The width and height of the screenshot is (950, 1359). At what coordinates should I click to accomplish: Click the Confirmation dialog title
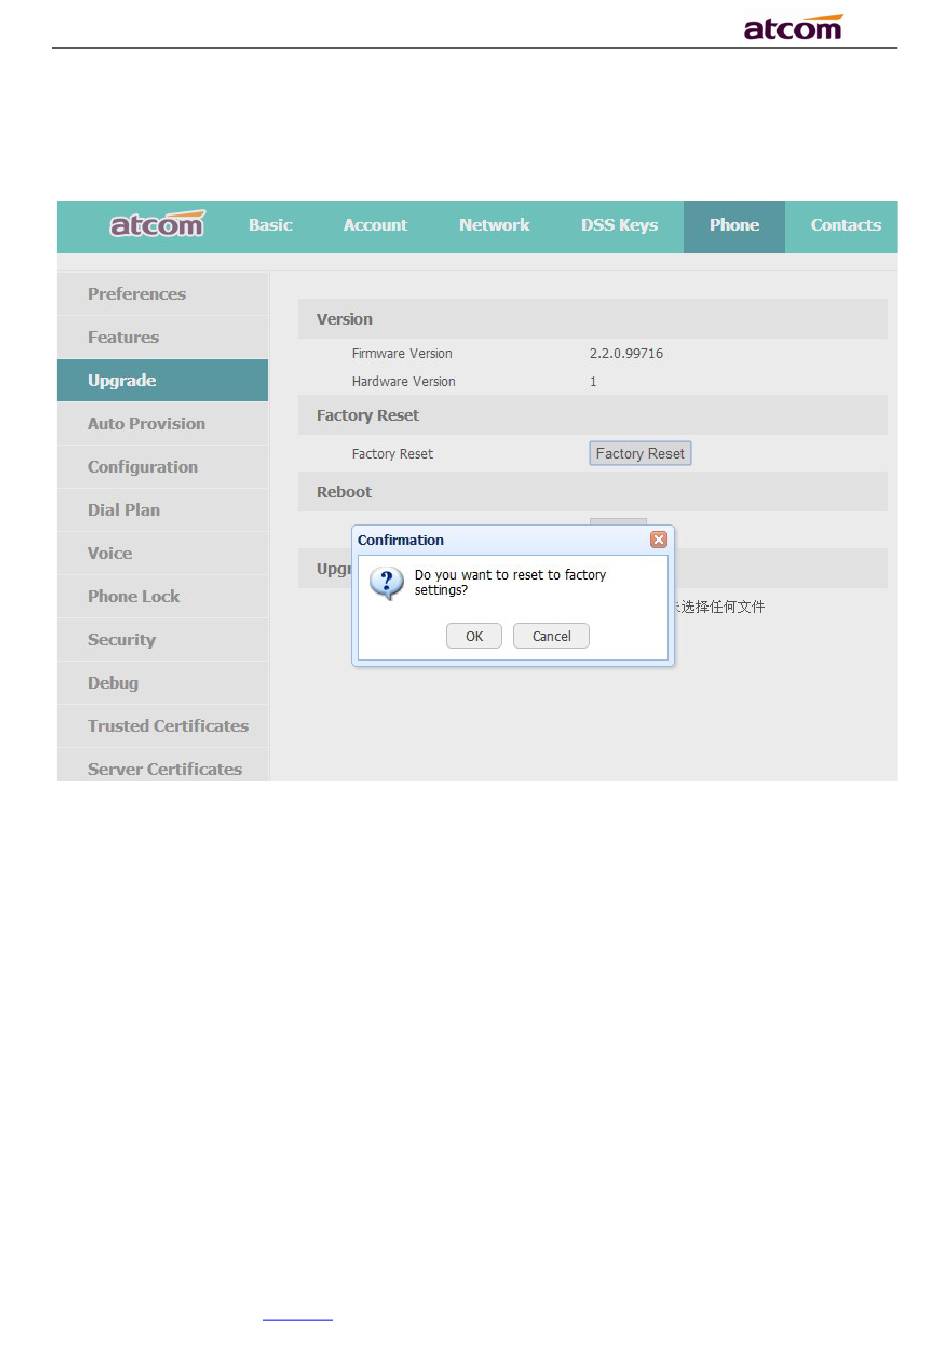[401, 540]
